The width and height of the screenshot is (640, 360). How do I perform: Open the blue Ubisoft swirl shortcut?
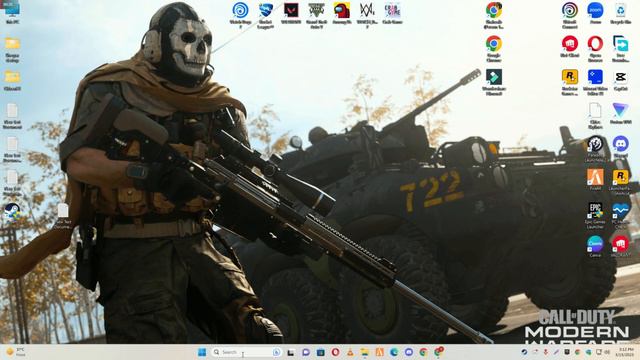240,15
